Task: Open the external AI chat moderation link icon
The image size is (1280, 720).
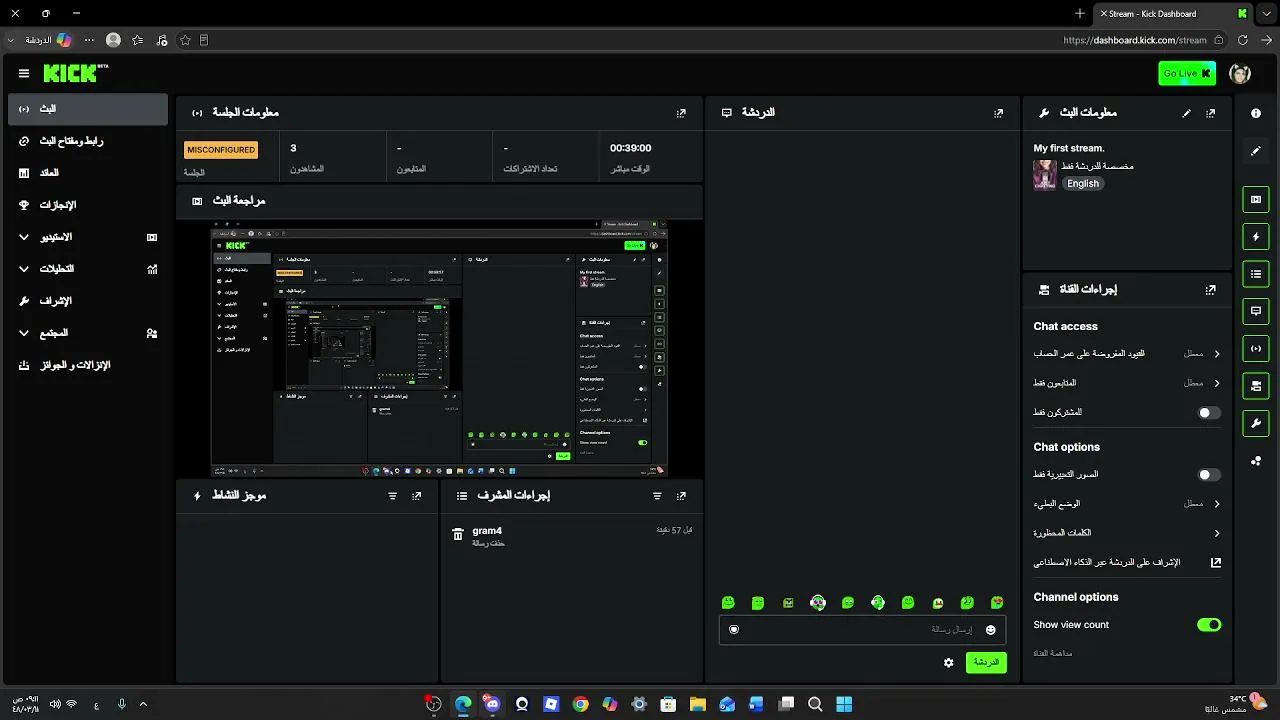Action: point(1216,562)
